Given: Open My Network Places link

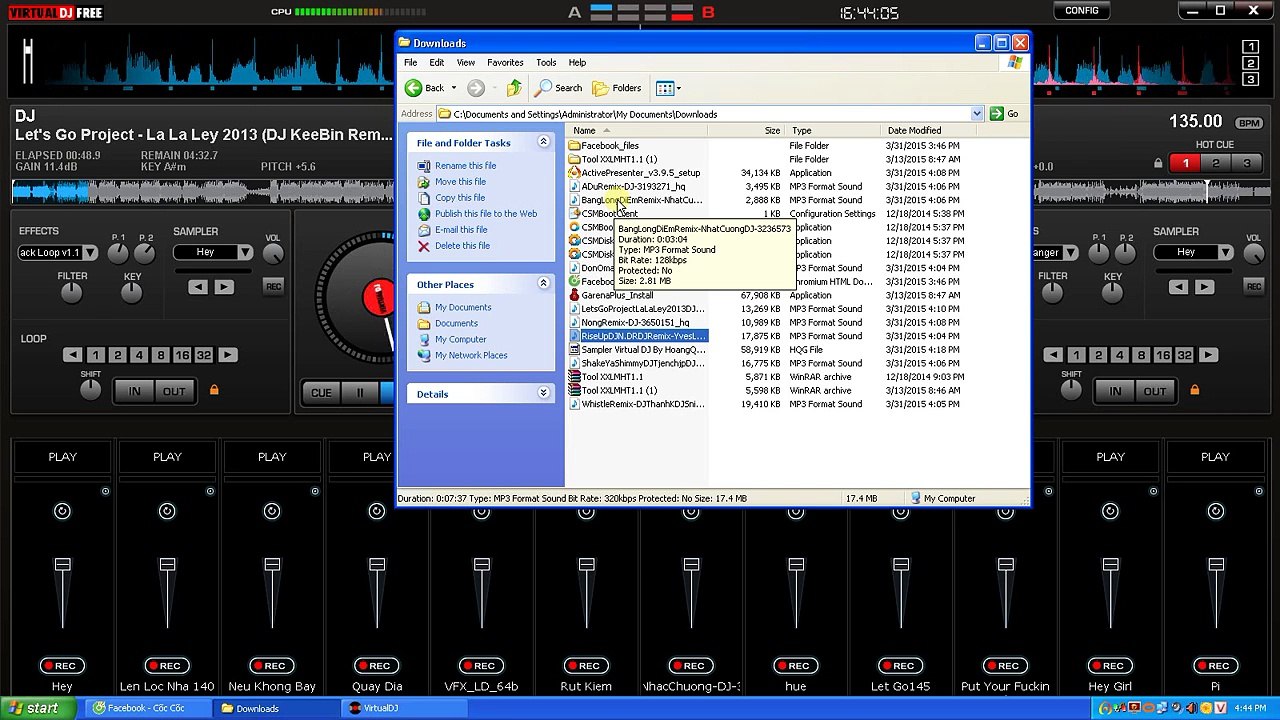Looking at the screenshot, I should 471,355.
